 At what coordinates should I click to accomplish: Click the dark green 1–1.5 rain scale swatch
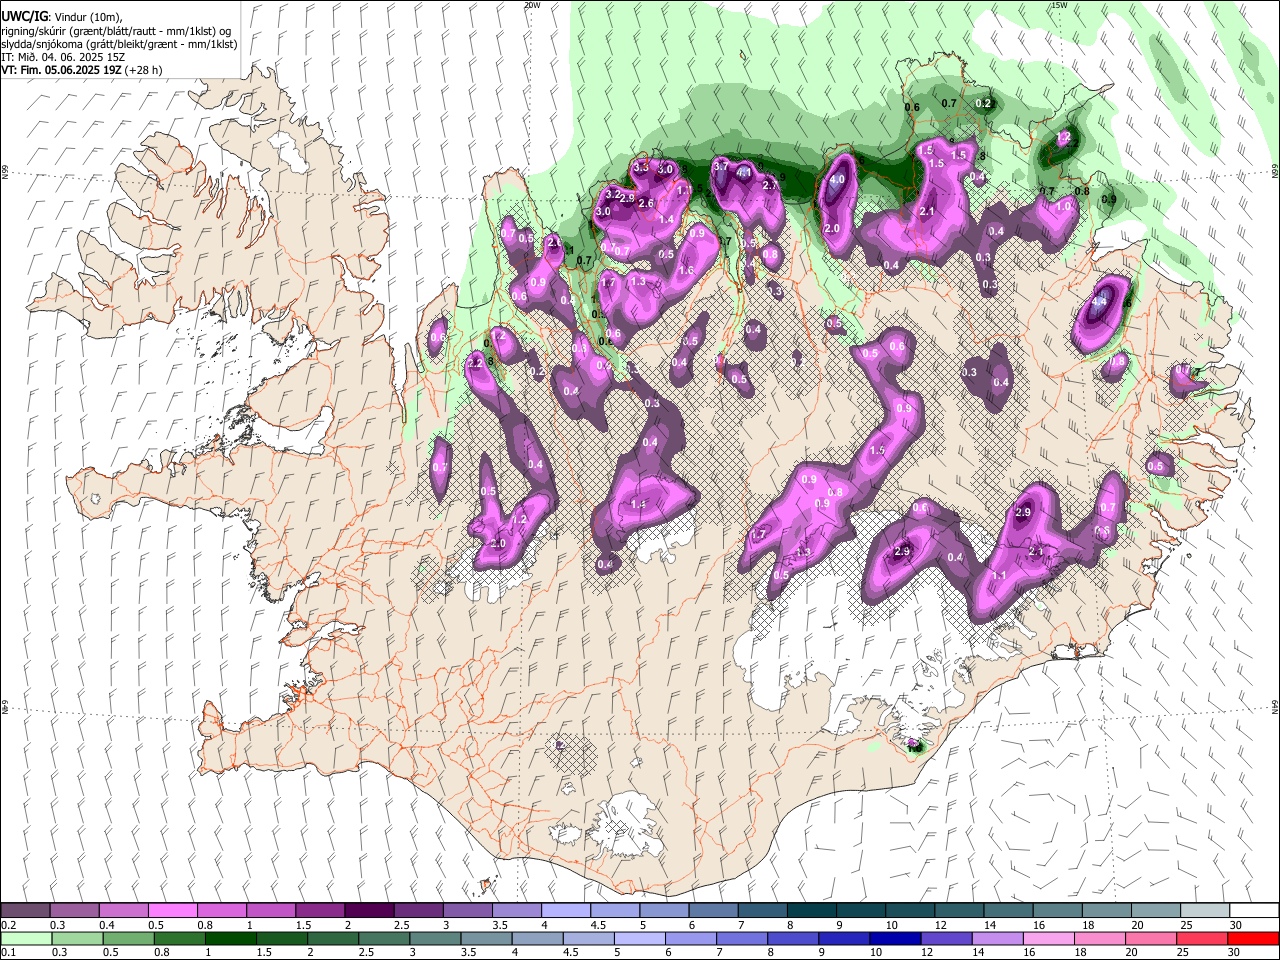click(231, 938)
